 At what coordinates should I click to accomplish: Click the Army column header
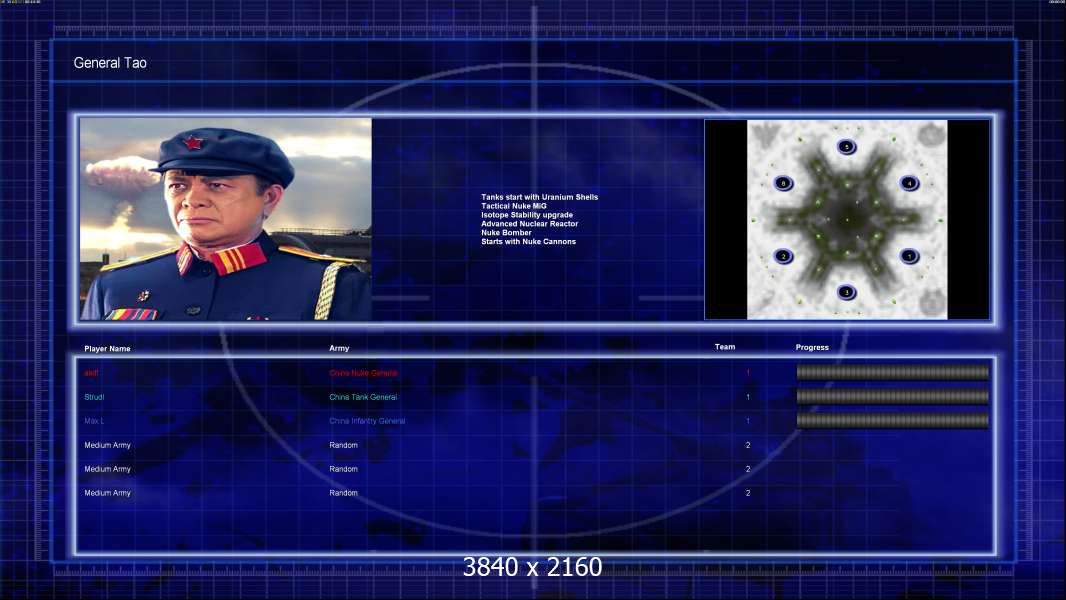[339, 348]
